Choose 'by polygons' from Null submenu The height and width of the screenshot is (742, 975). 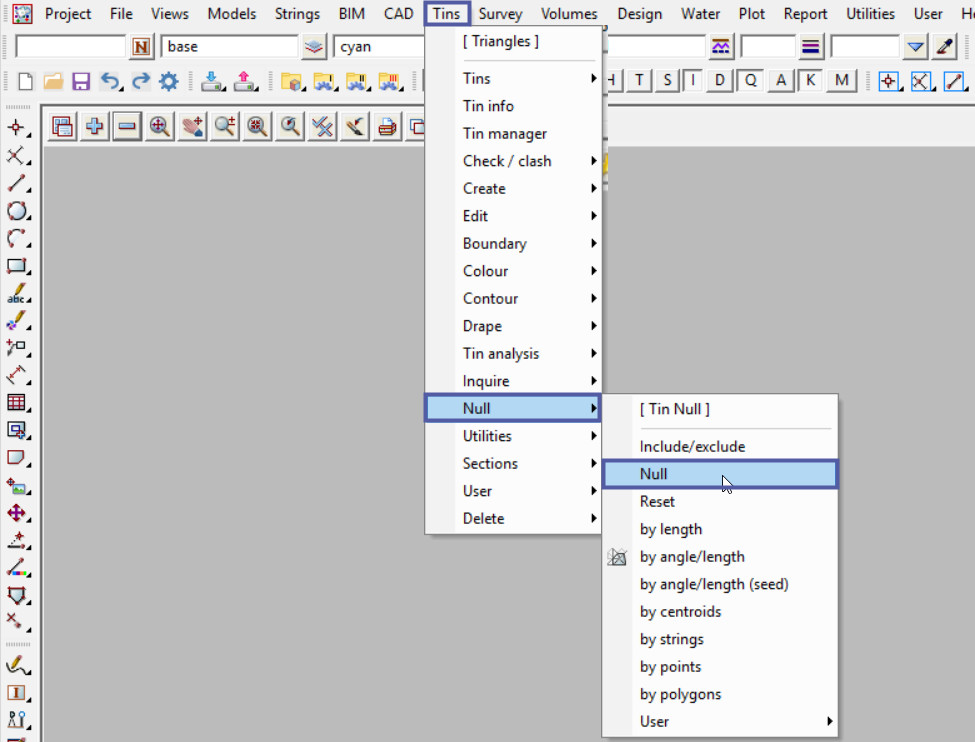[680, 694]
